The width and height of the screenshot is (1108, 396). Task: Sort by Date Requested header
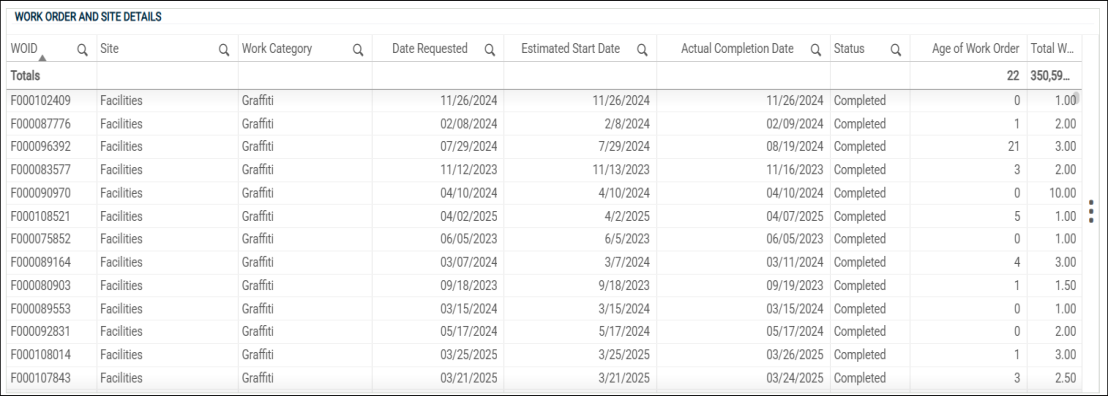click(430, 49)
